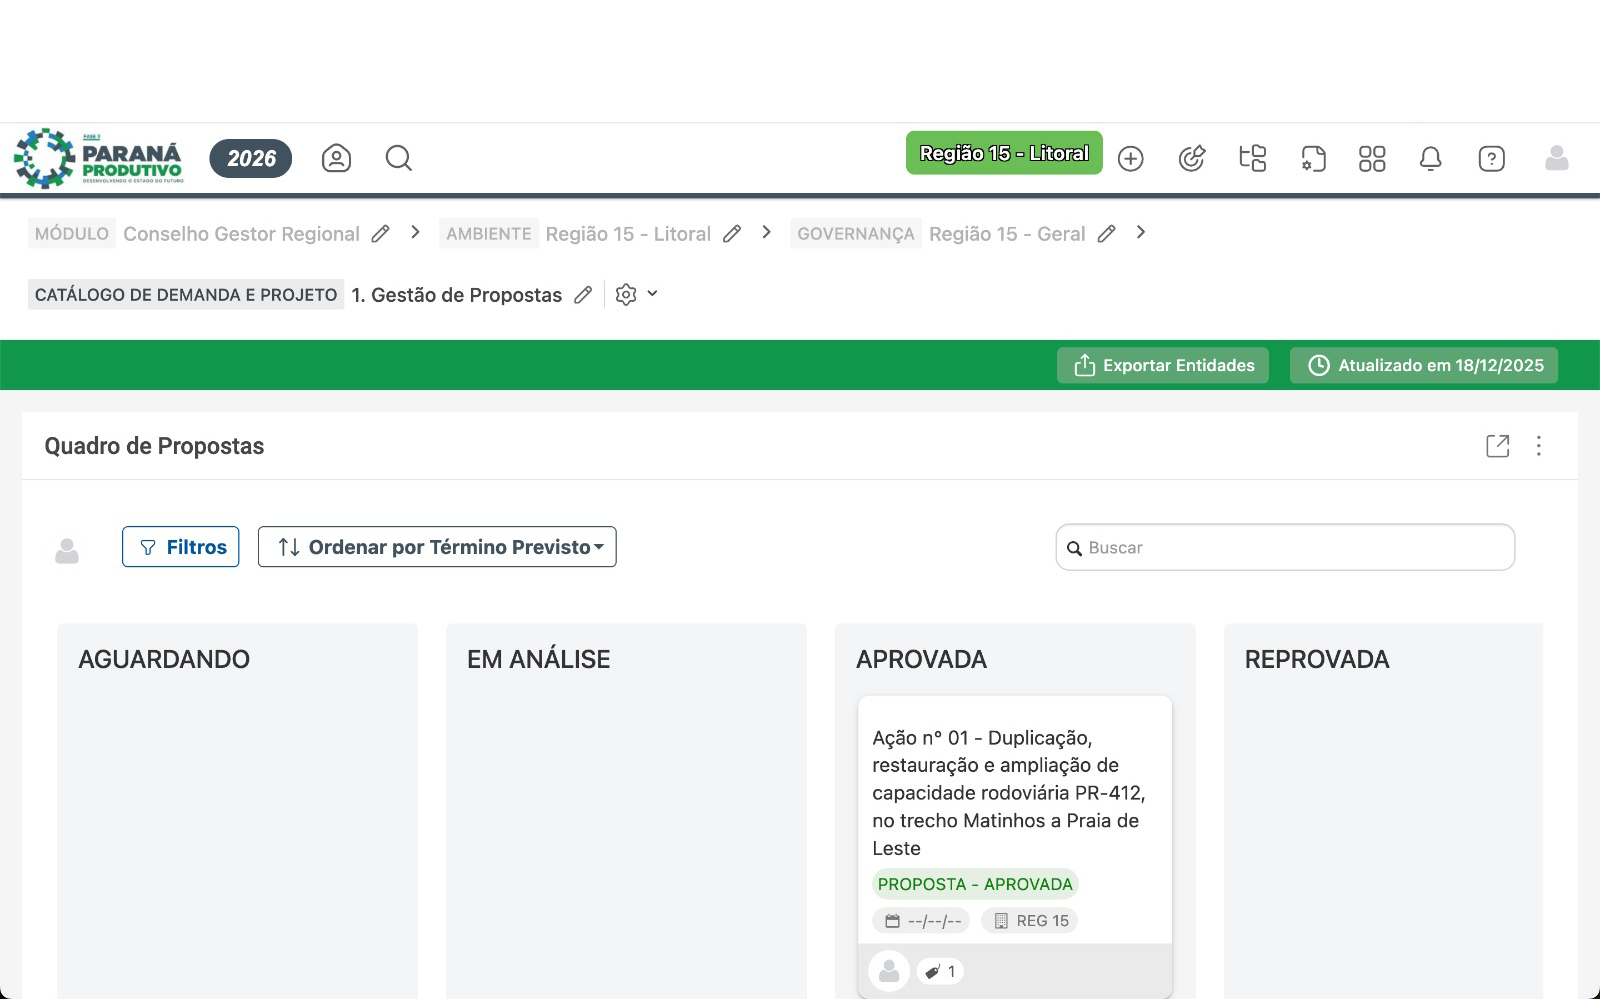Open the Filtros button
This screenshot has height=1000, width=1600.
[x=181, y=547]
